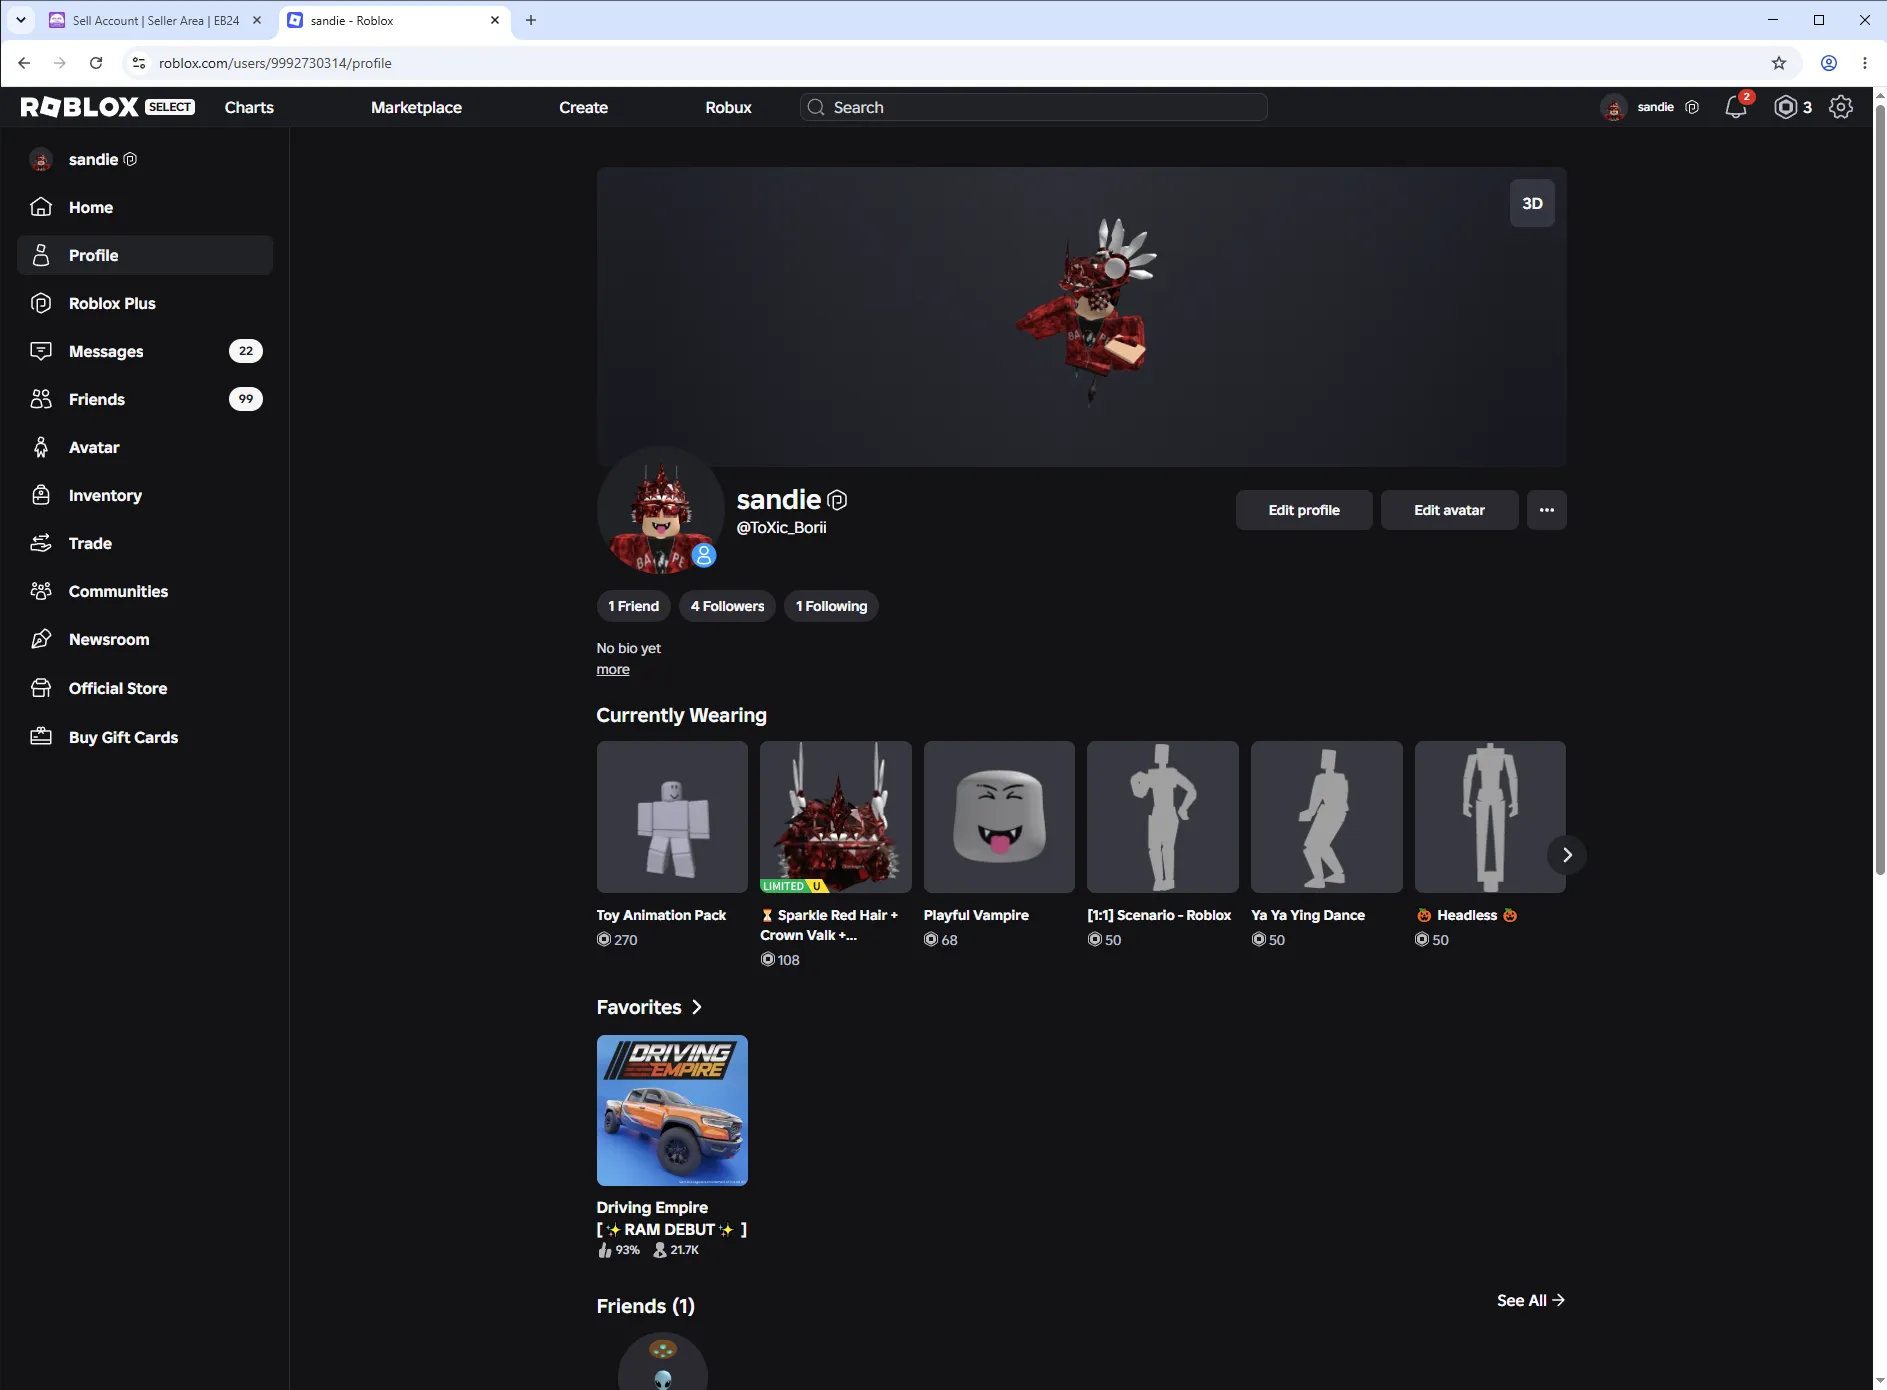Open the tab search dropdown arrow
This screenshot has height=1390, width=1887.
click(x=20, y=20)
